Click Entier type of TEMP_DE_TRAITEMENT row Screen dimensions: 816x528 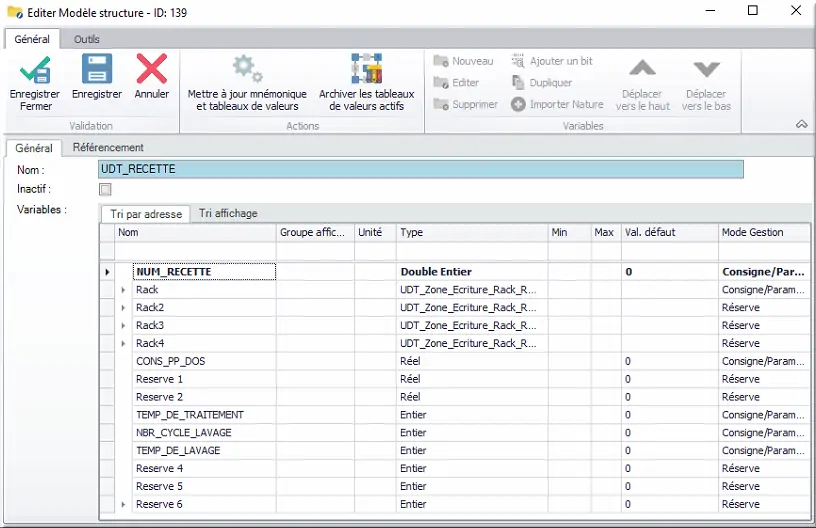pyautogui.click(x=471, y=415)
